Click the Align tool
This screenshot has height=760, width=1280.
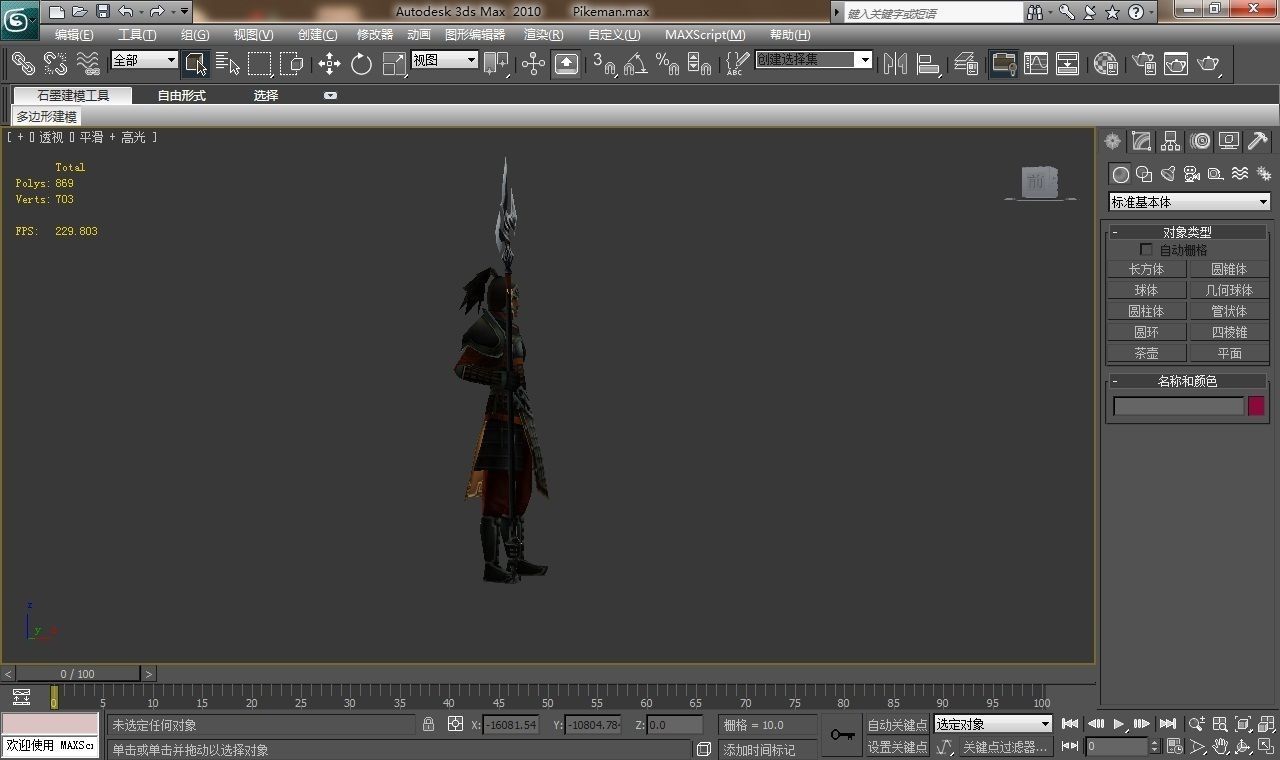(928, 64)
